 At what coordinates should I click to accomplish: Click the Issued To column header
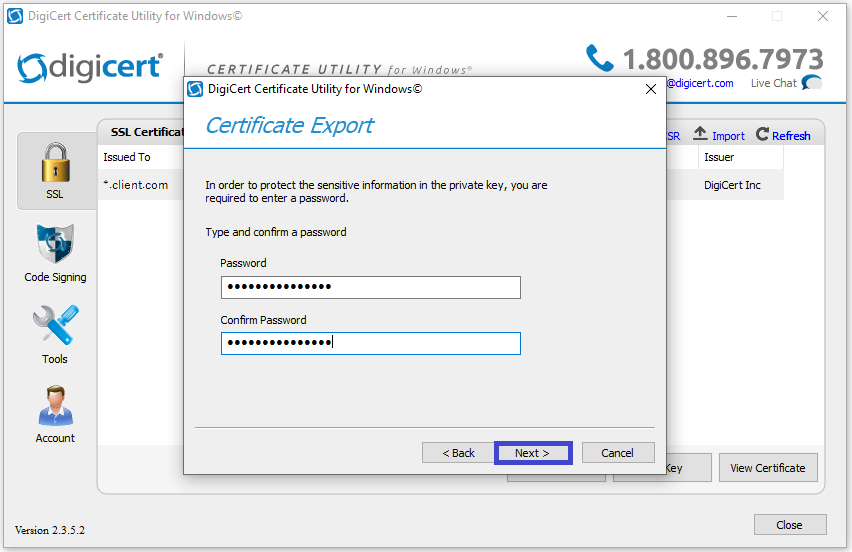[x=127, y=157]
